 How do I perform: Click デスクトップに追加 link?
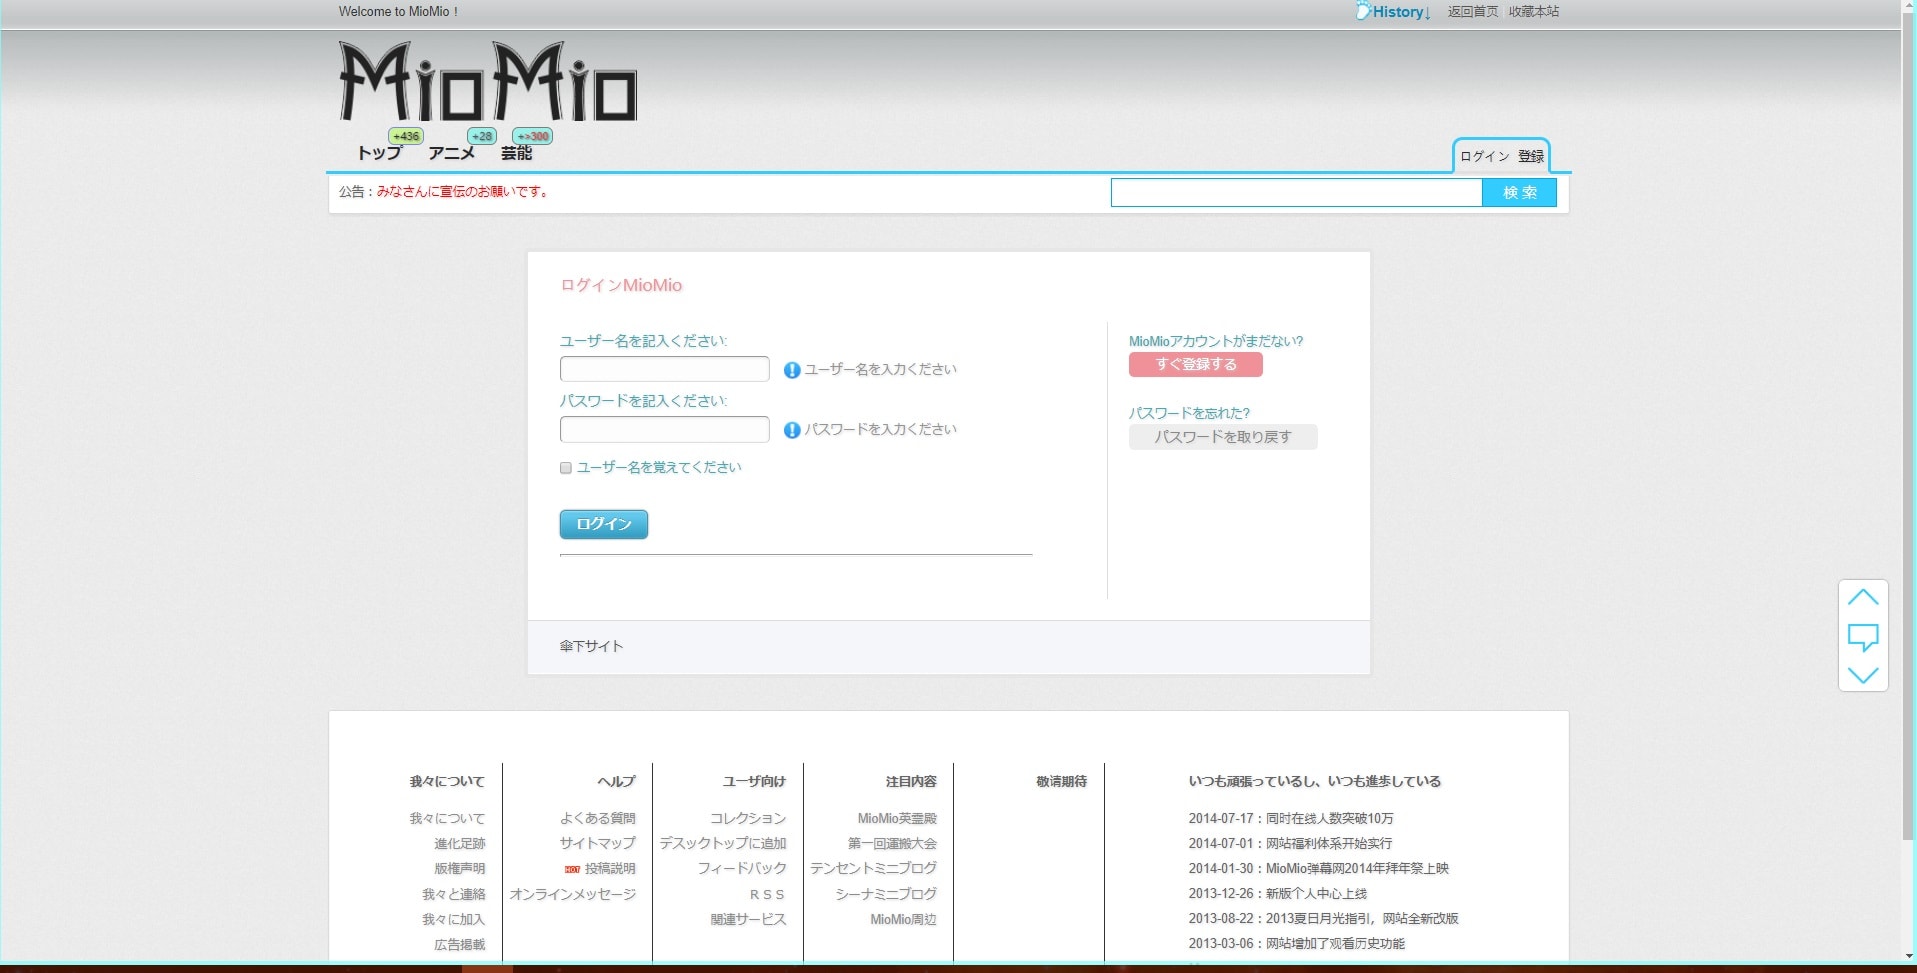pyautogui.click(x=723, y=844)
